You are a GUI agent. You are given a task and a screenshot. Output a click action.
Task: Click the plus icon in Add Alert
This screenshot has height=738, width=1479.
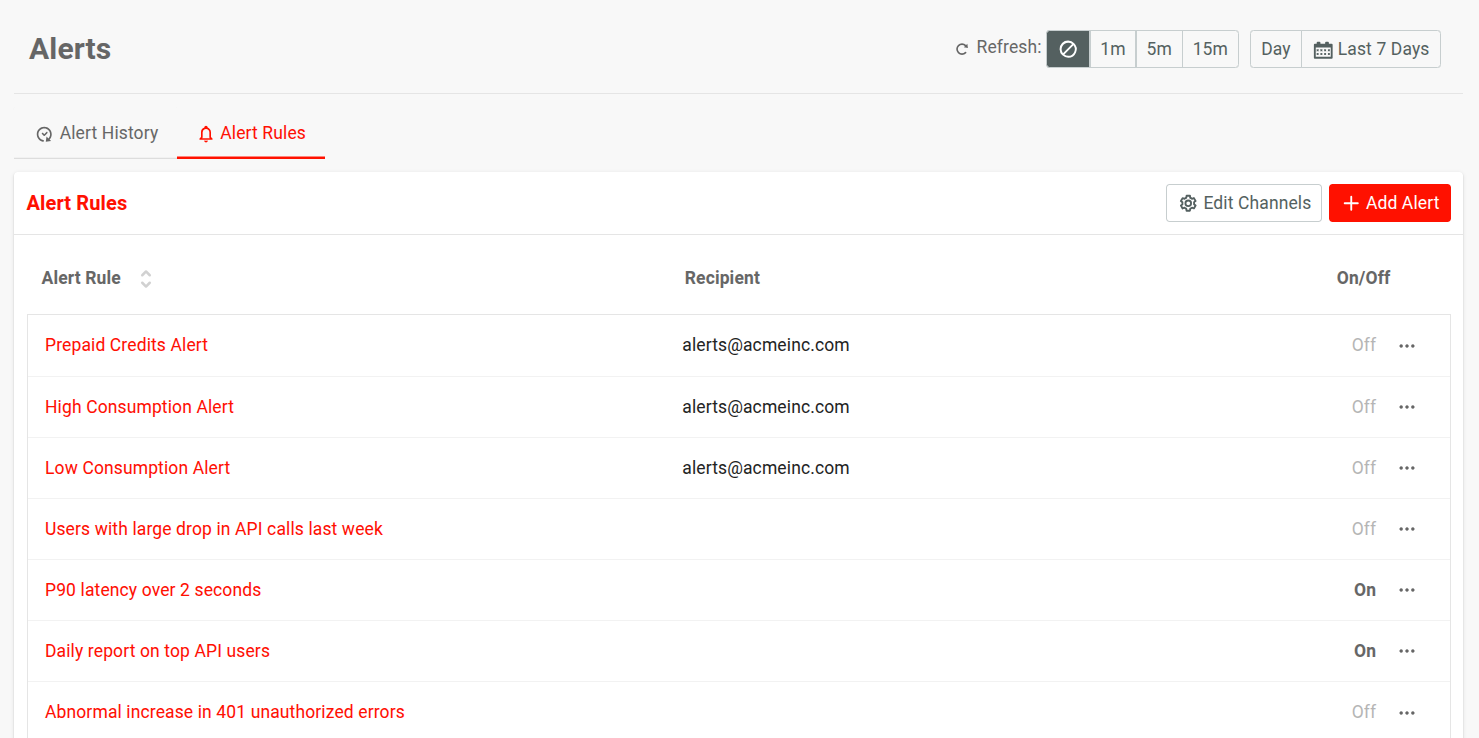[1351, 202]
